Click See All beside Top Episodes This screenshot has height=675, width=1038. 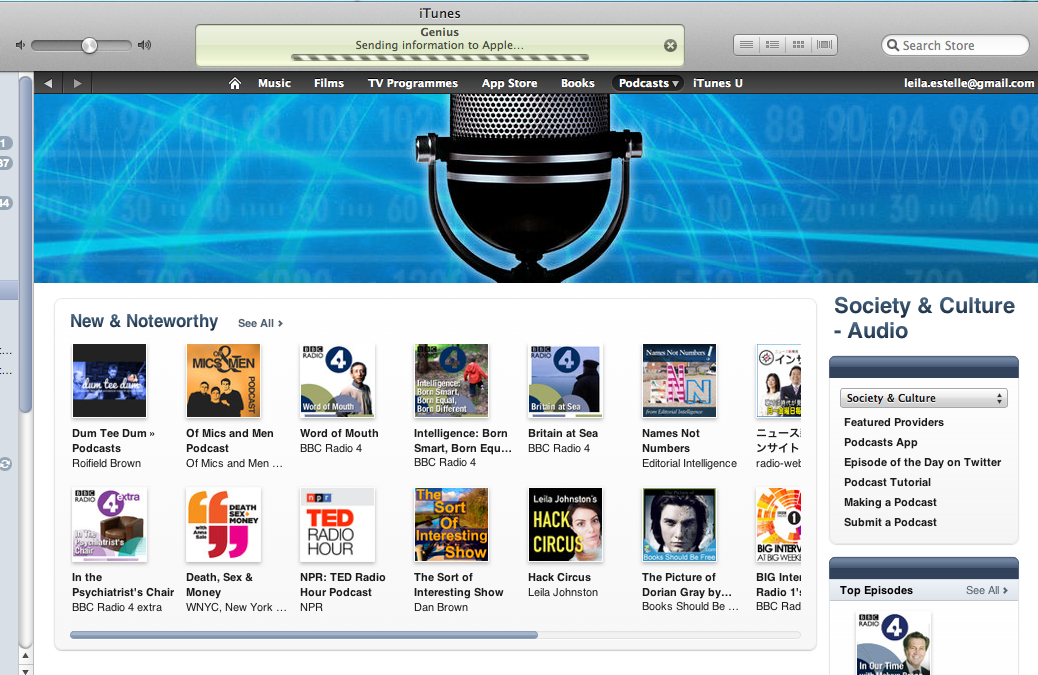point(987,590)
